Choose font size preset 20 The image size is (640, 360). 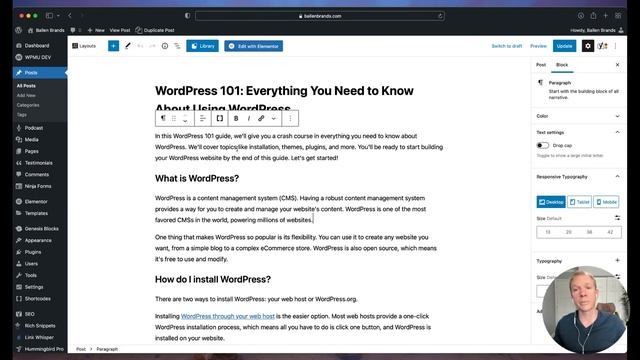click(569, 232)
